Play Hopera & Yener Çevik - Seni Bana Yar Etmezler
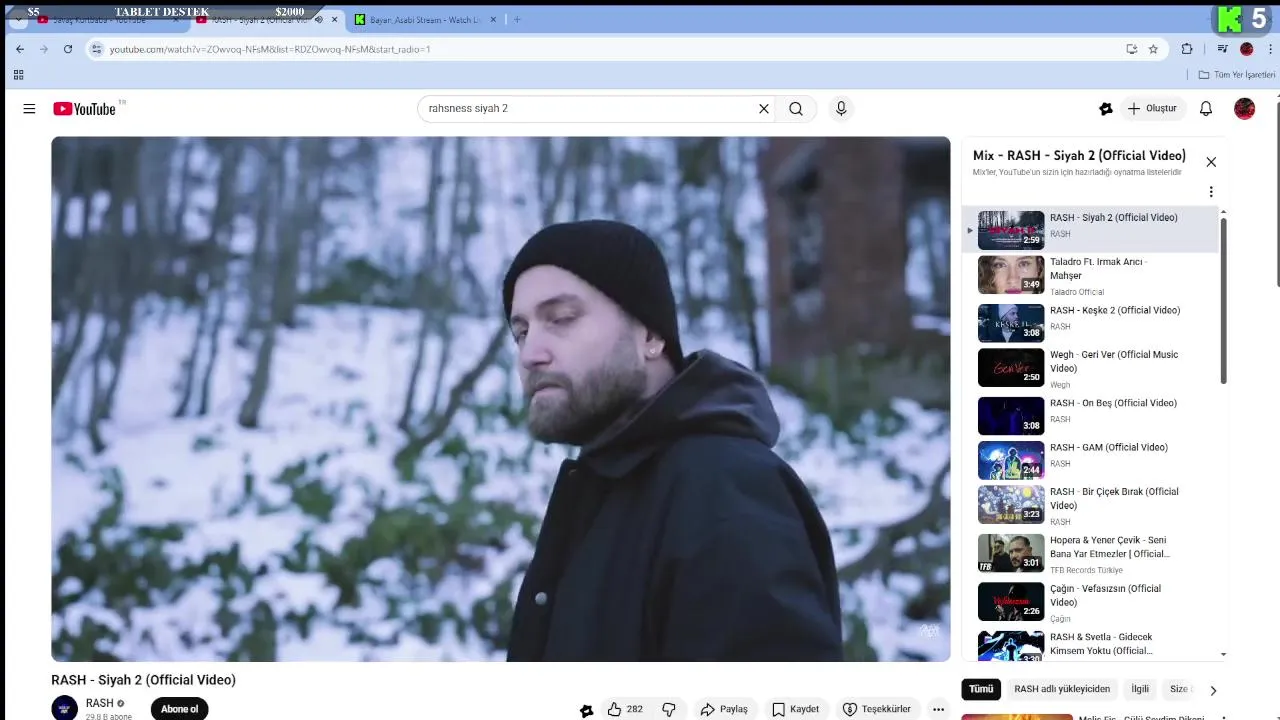This screenshot has width=1280, height=720. pyautogui.click(x=1091, y=554)
